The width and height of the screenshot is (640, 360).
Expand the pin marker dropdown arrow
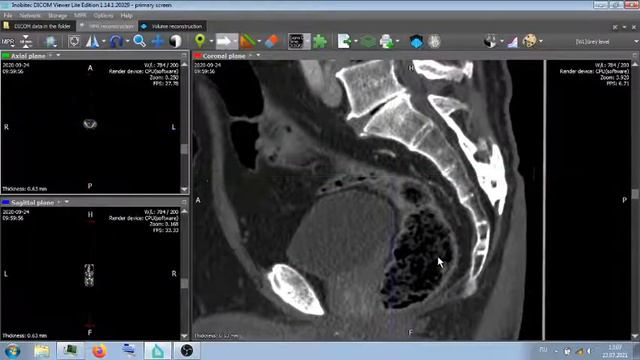pyautogui.click(x=211, y=42)
